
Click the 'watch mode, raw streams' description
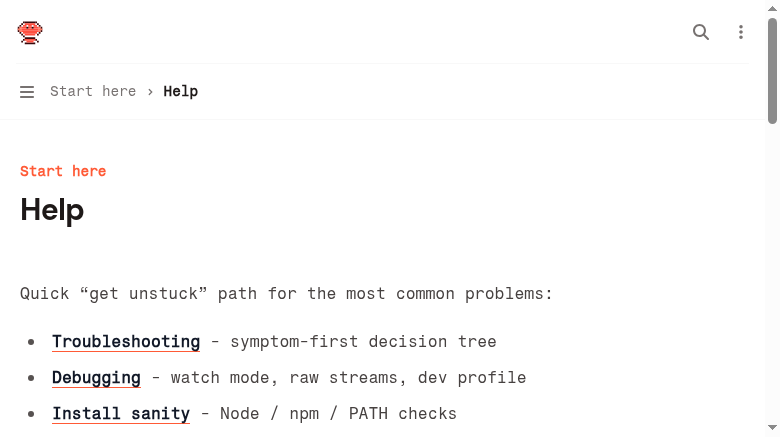click(x=348, y=378)
